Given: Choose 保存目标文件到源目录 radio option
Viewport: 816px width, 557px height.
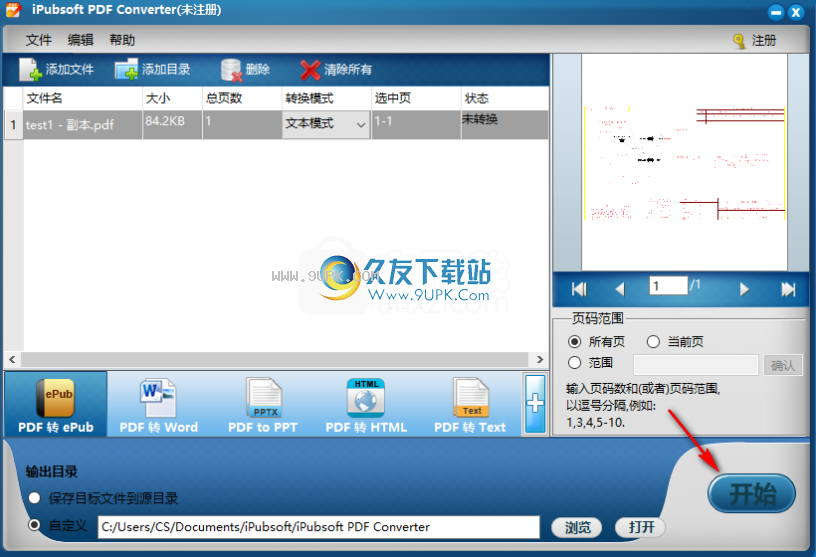Looking at the screenshot, I should (34, 498).
